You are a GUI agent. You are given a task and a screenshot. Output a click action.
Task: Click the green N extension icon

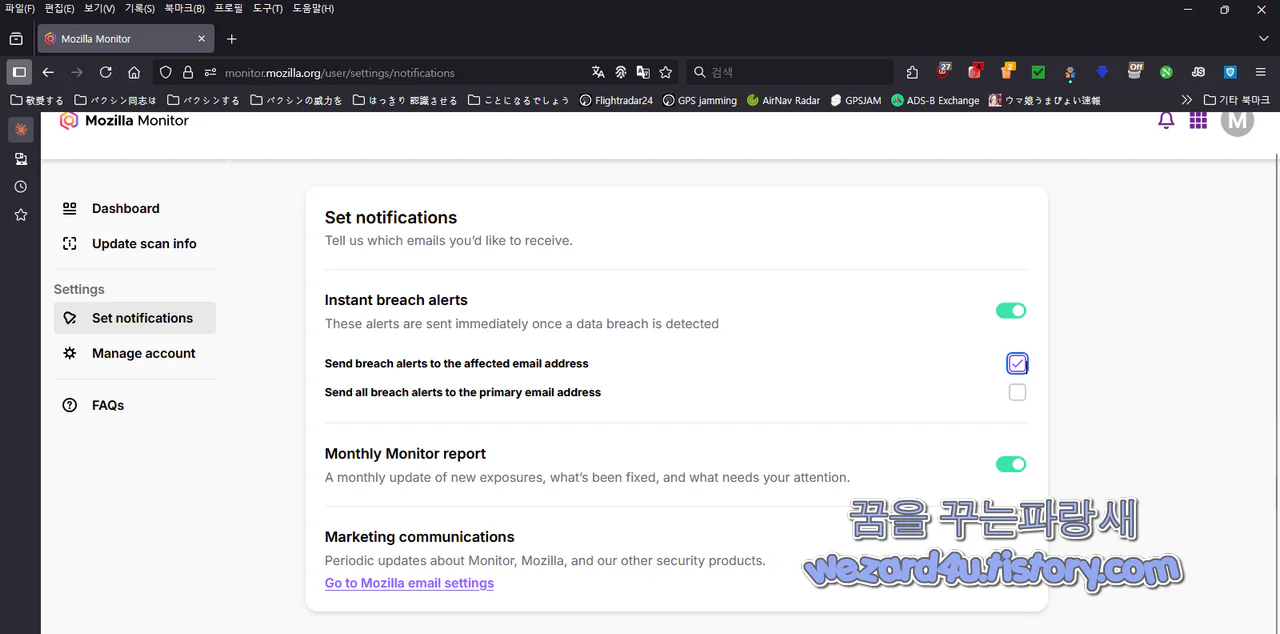coord(1166,72)
